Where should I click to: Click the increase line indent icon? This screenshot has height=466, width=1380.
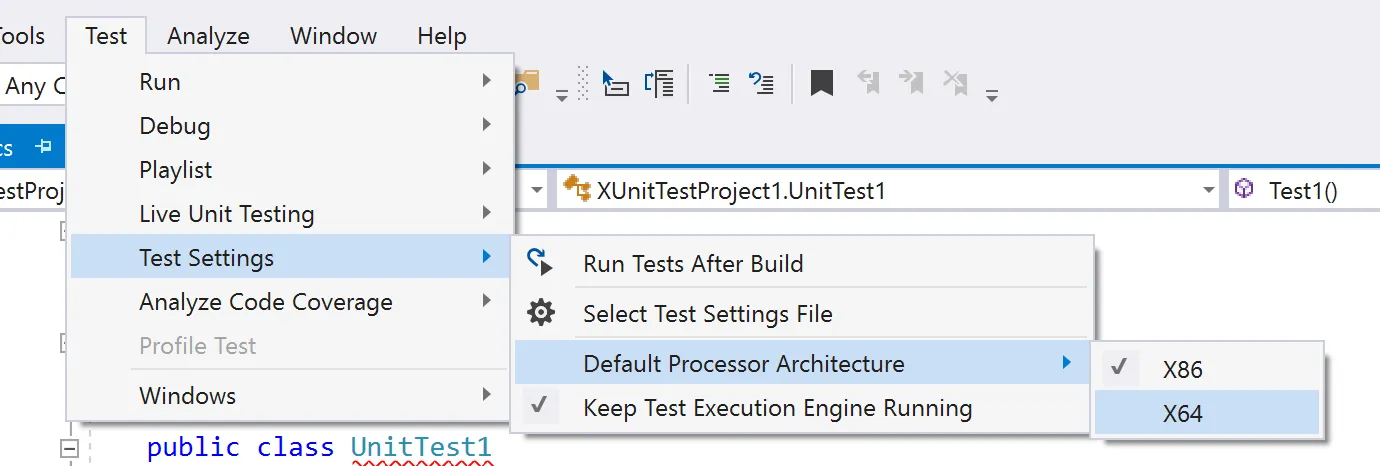click(719, 83)
